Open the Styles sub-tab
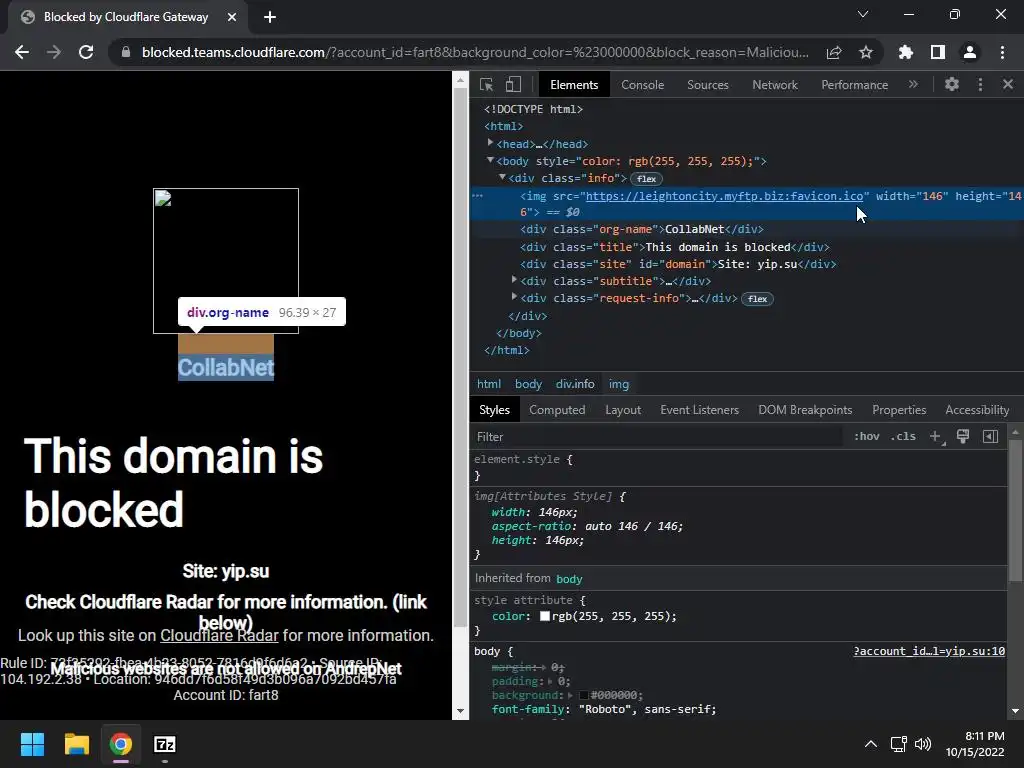The image size is (1024, 768). click(494, 410)
